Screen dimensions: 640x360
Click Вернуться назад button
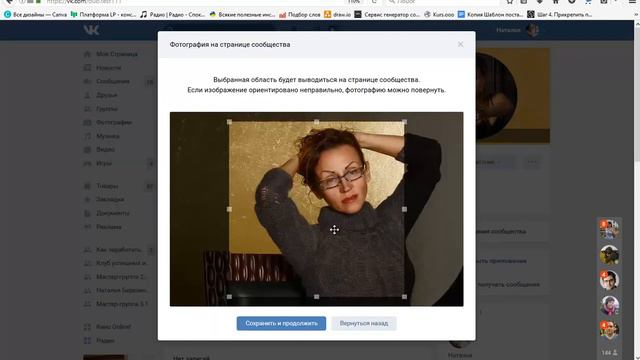click(364, 323)
